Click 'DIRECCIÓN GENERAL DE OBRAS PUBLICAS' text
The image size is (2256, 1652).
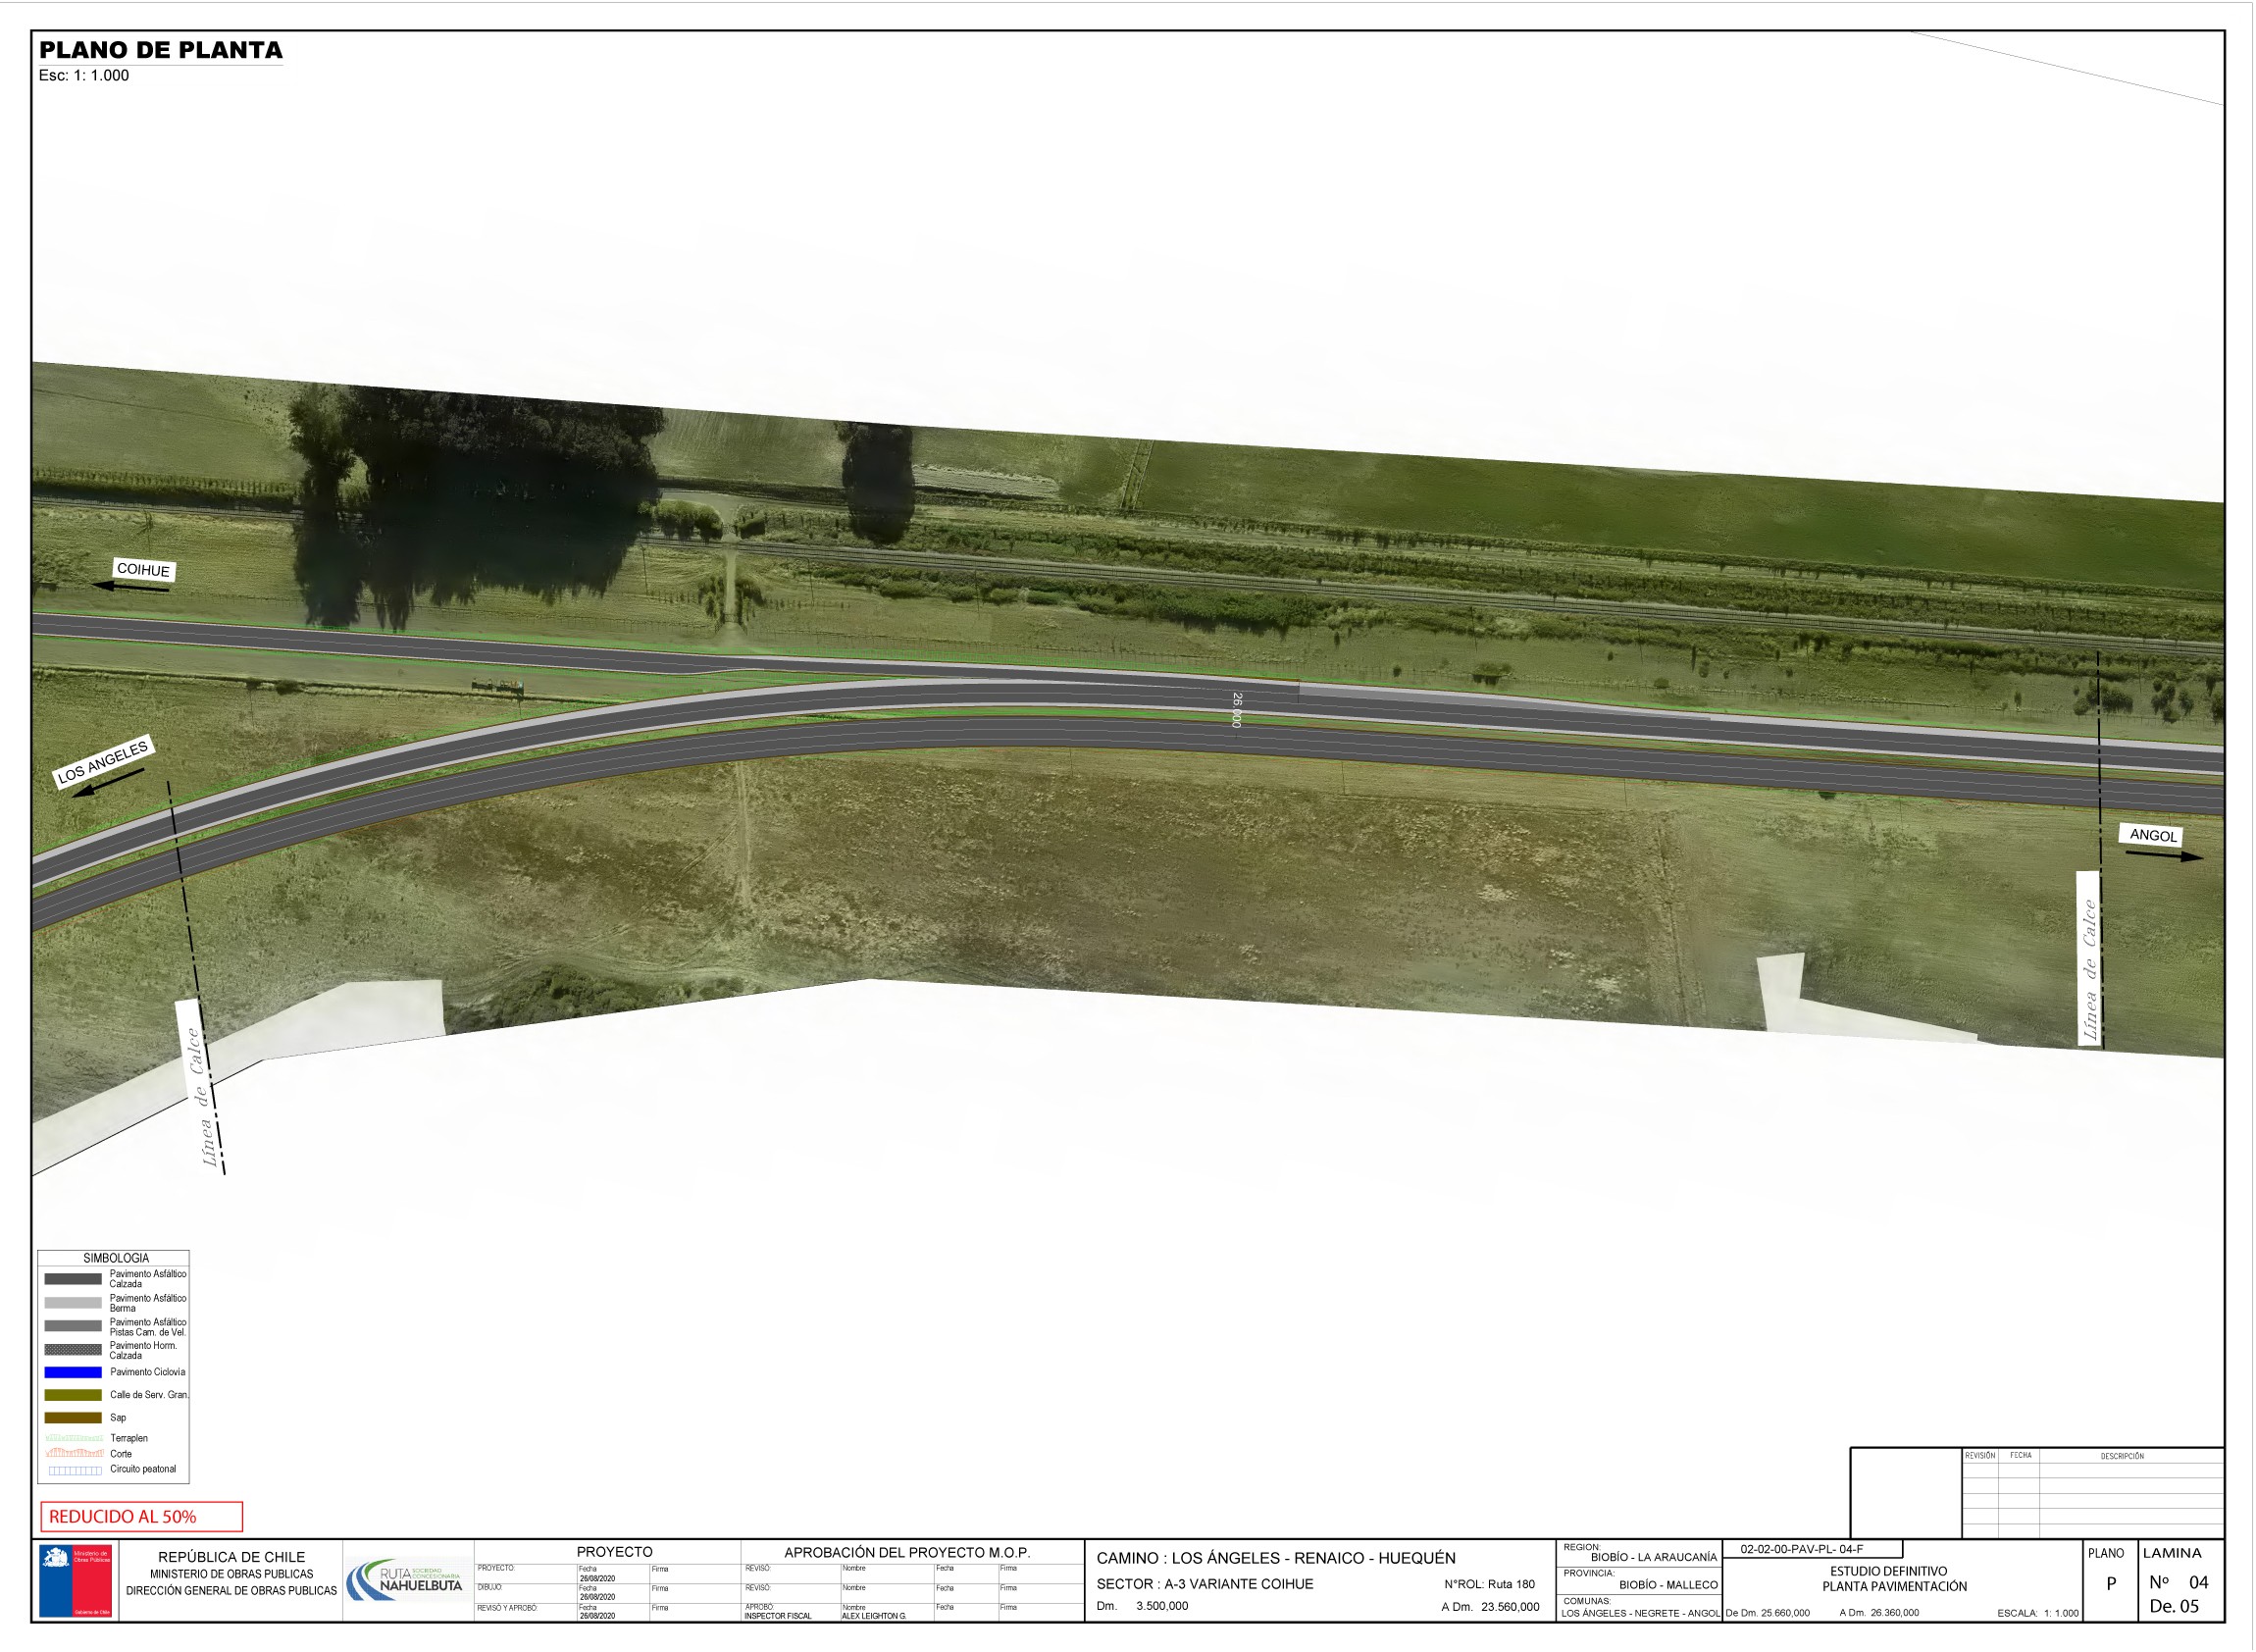coord(232,1592)
